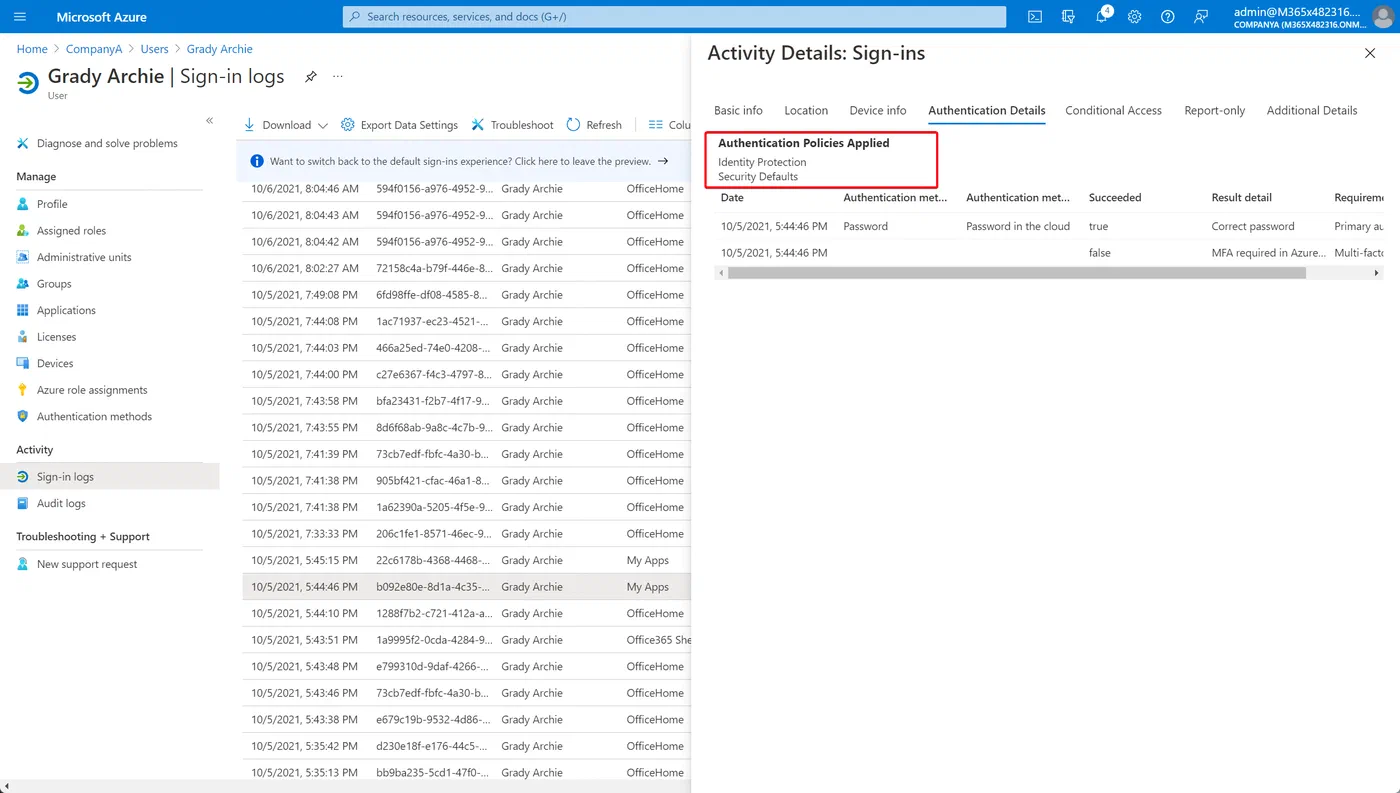Focus the Search resources input field
This screenshot has height=793, width=1400.
(675, 17)
